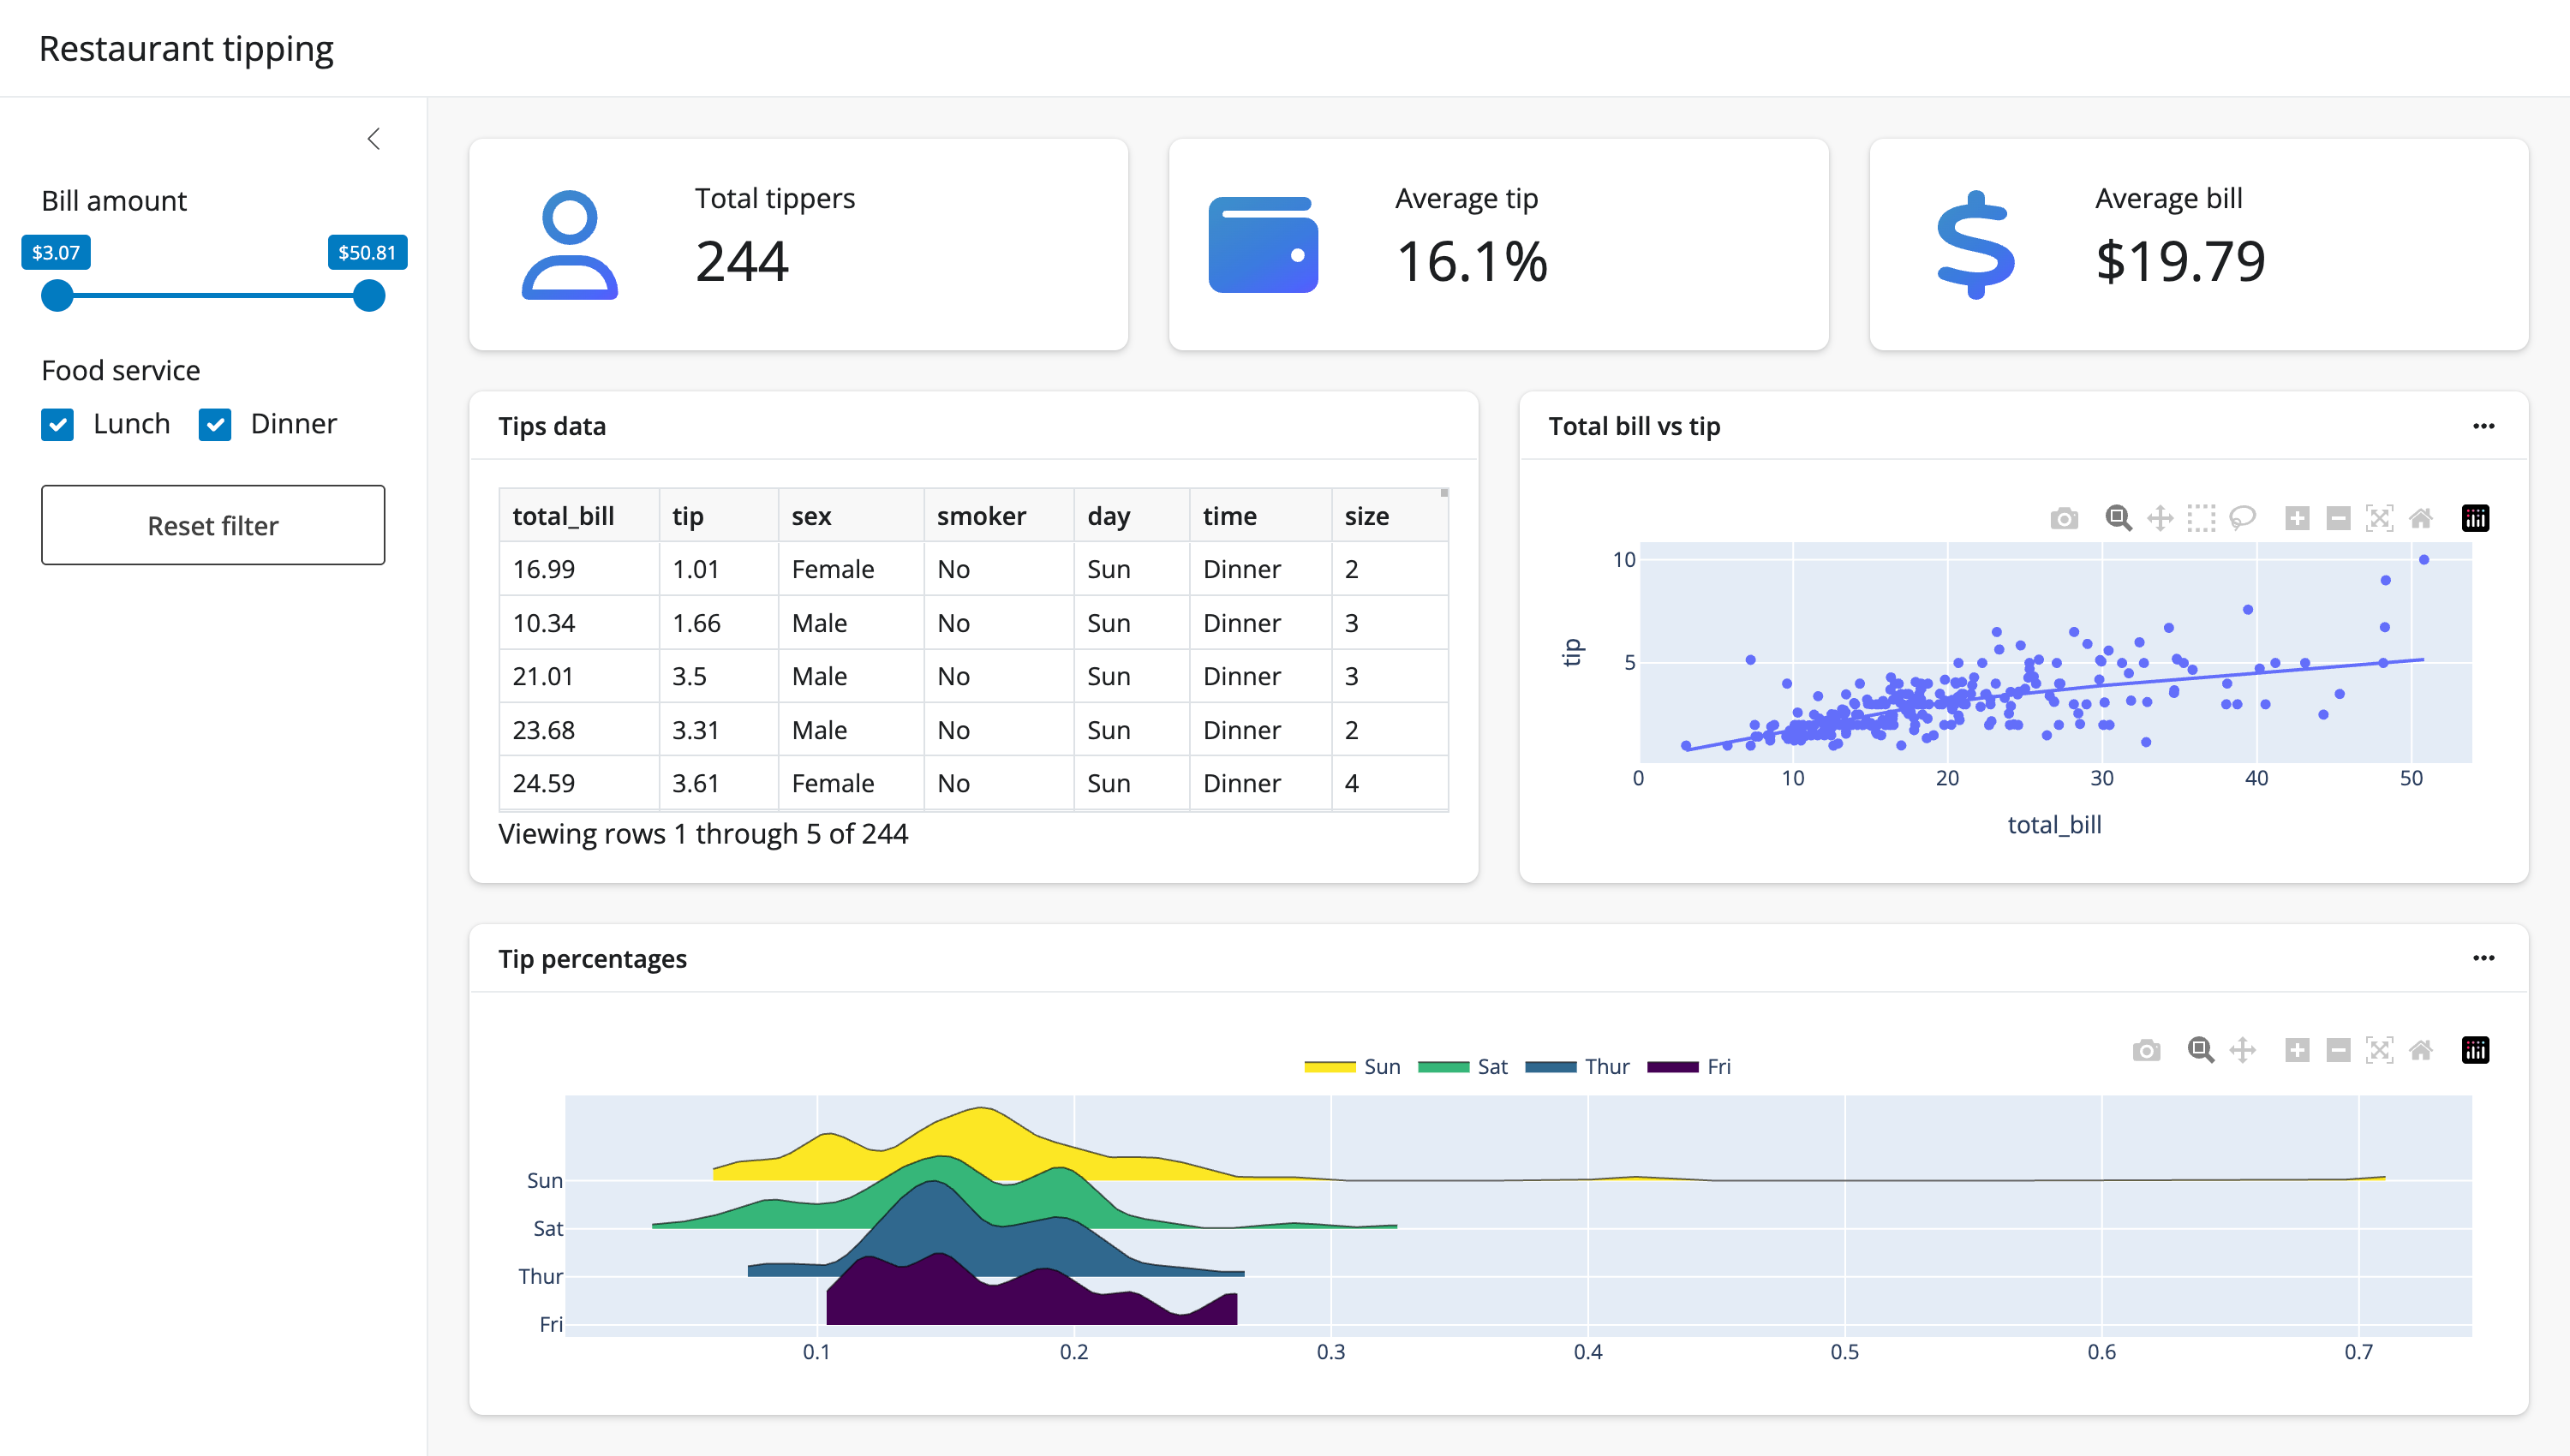The width and height of the screenshot is (2570, 1456).
Task: Open the Total bill vs tip options menu
Action: [2484, 426]
